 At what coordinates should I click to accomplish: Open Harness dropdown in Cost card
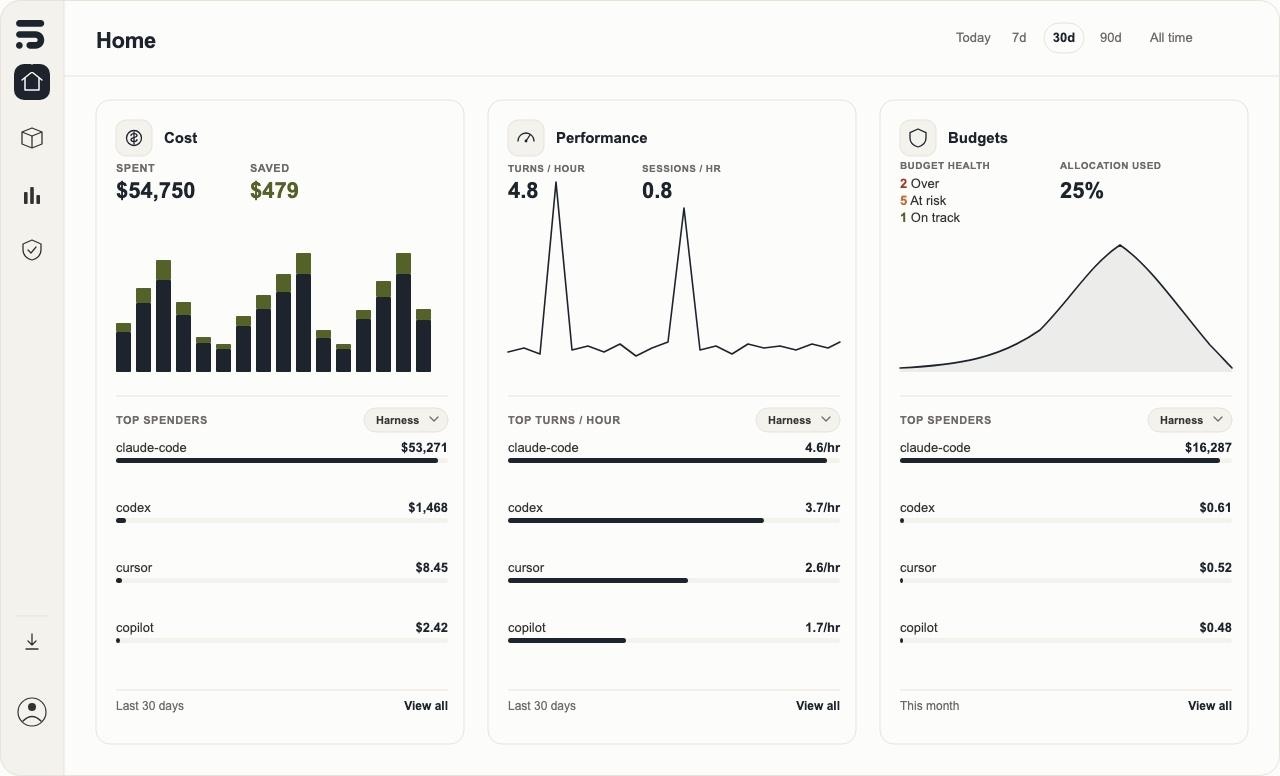click(x=406, y=420)
